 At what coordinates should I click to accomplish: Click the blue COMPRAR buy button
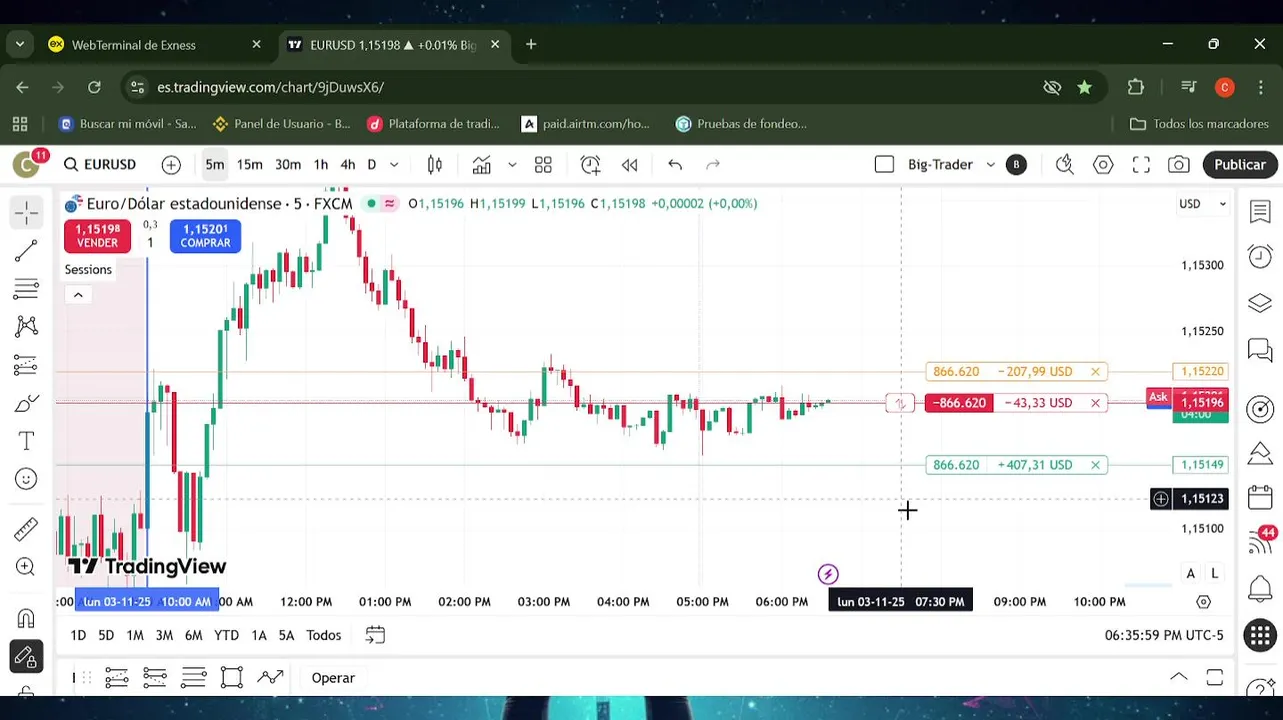click(x=205, y=236)
